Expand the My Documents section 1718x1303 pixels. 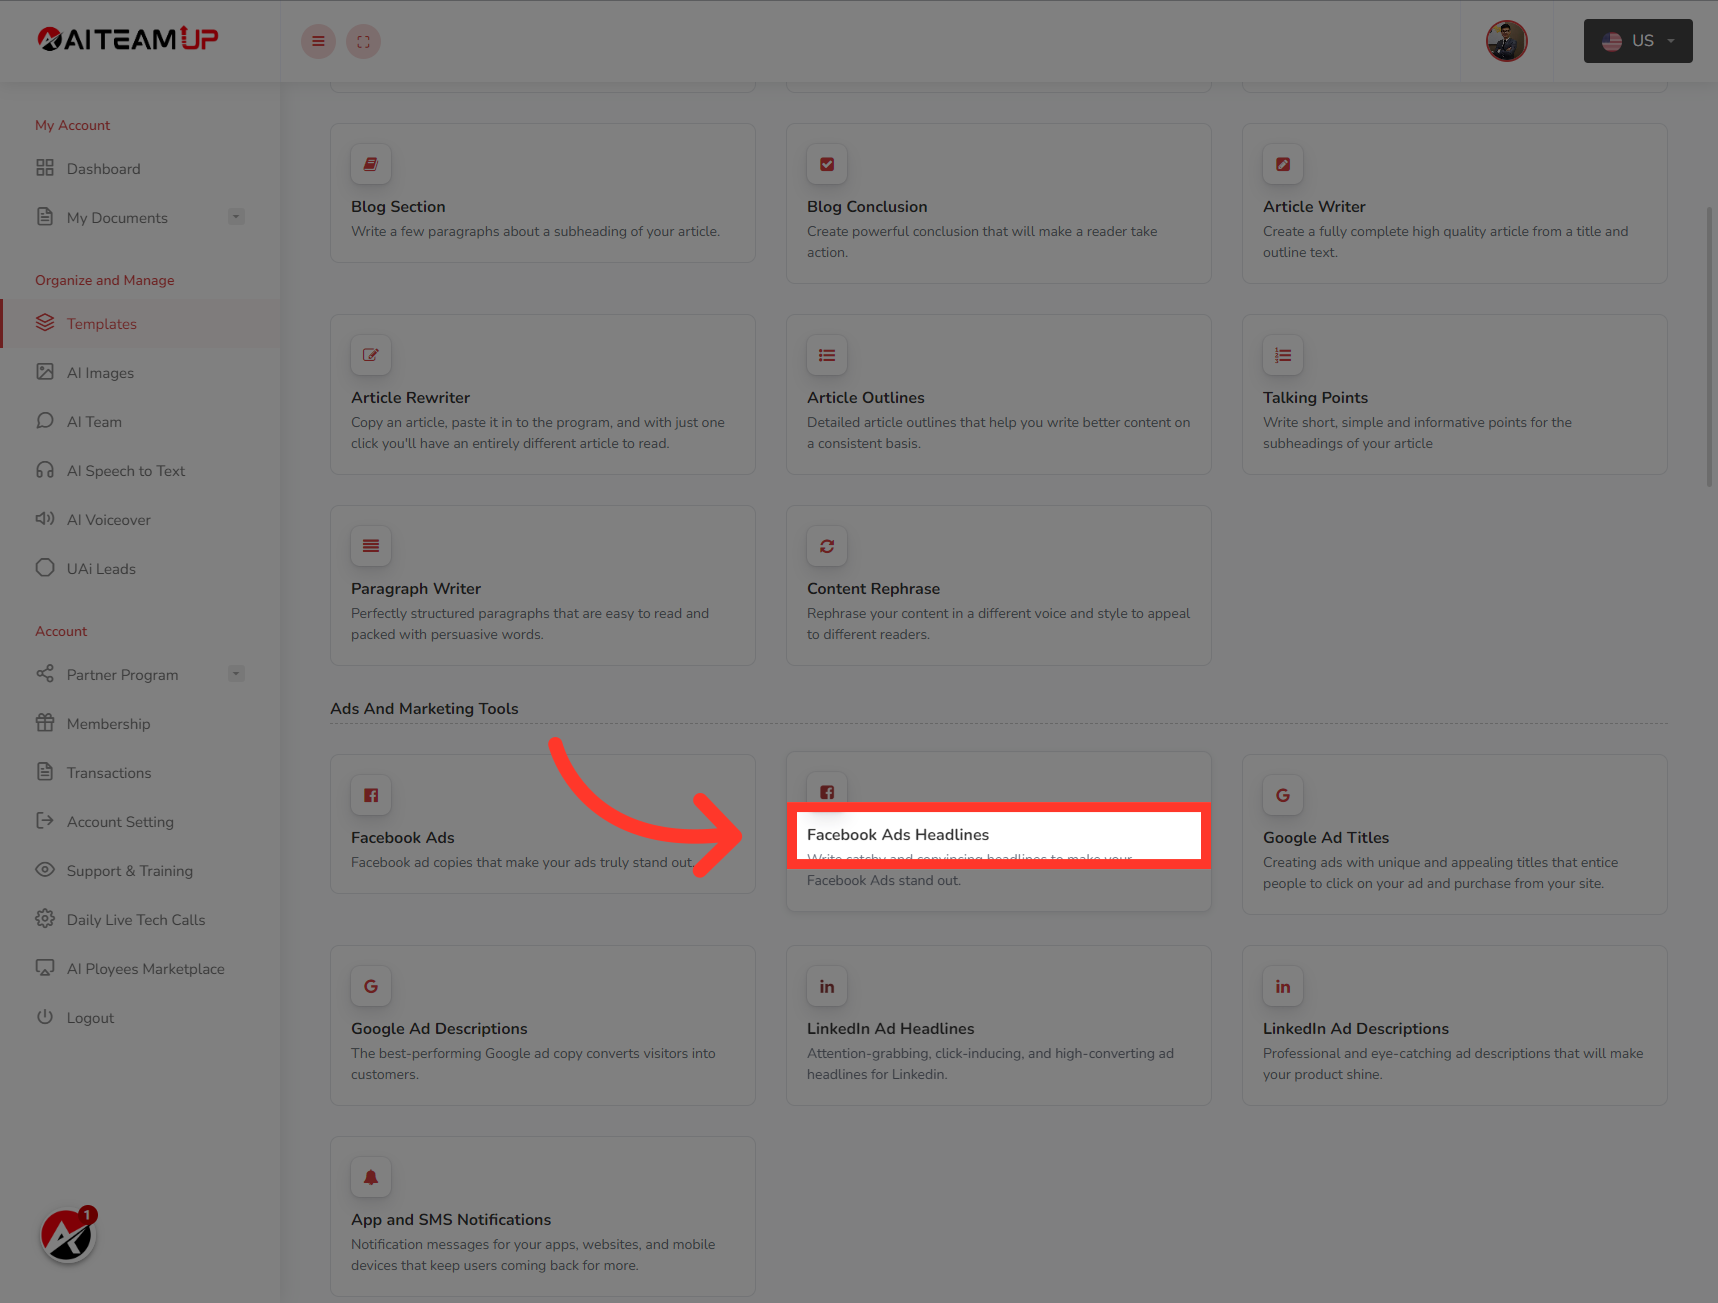coord(236,216)
